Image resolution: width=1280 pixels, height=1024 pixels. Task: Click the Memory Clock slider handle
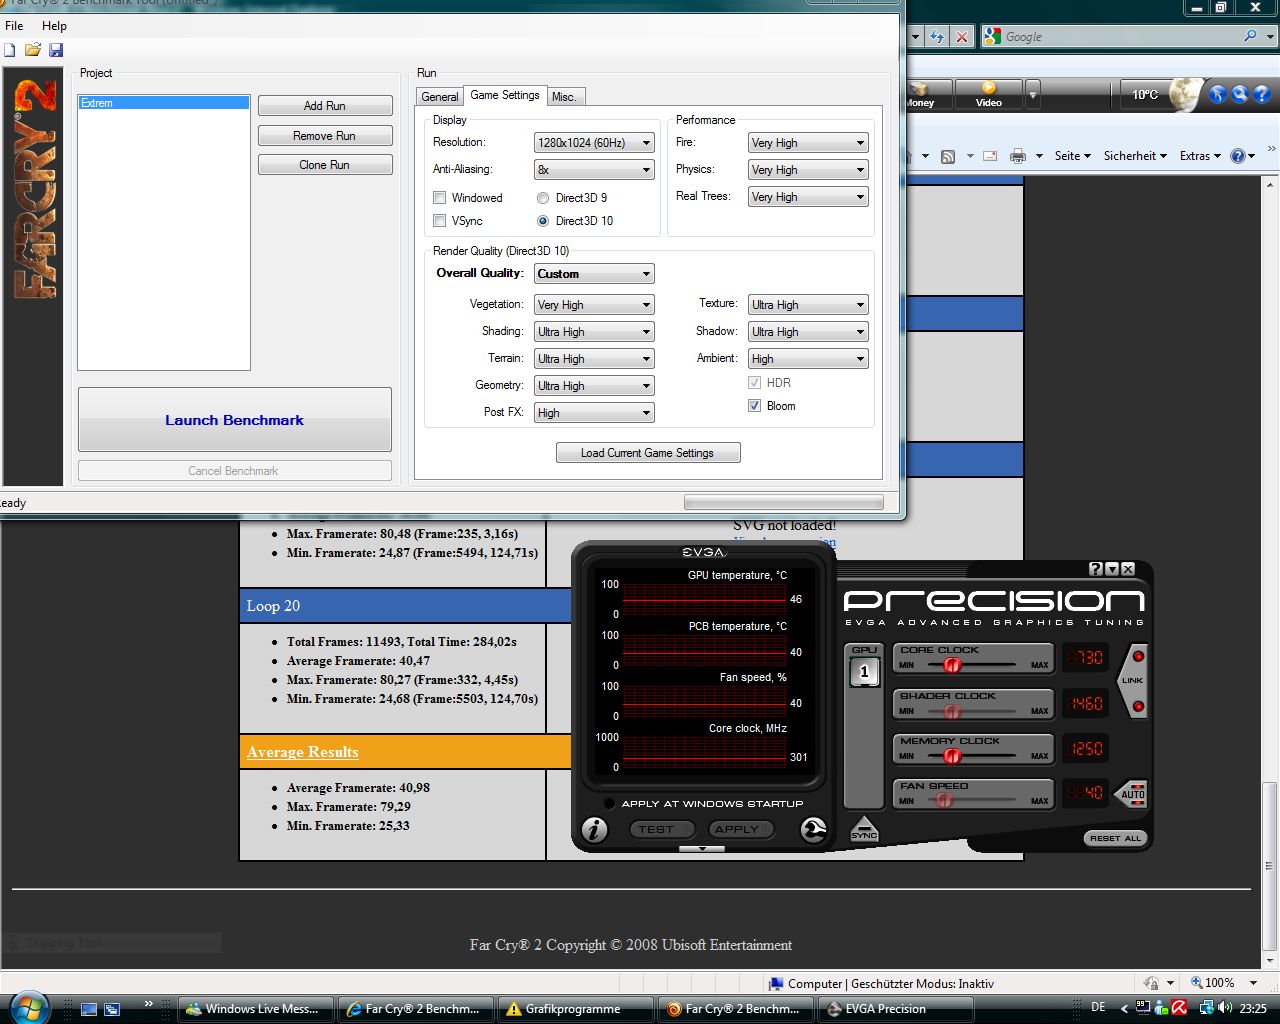952,756
